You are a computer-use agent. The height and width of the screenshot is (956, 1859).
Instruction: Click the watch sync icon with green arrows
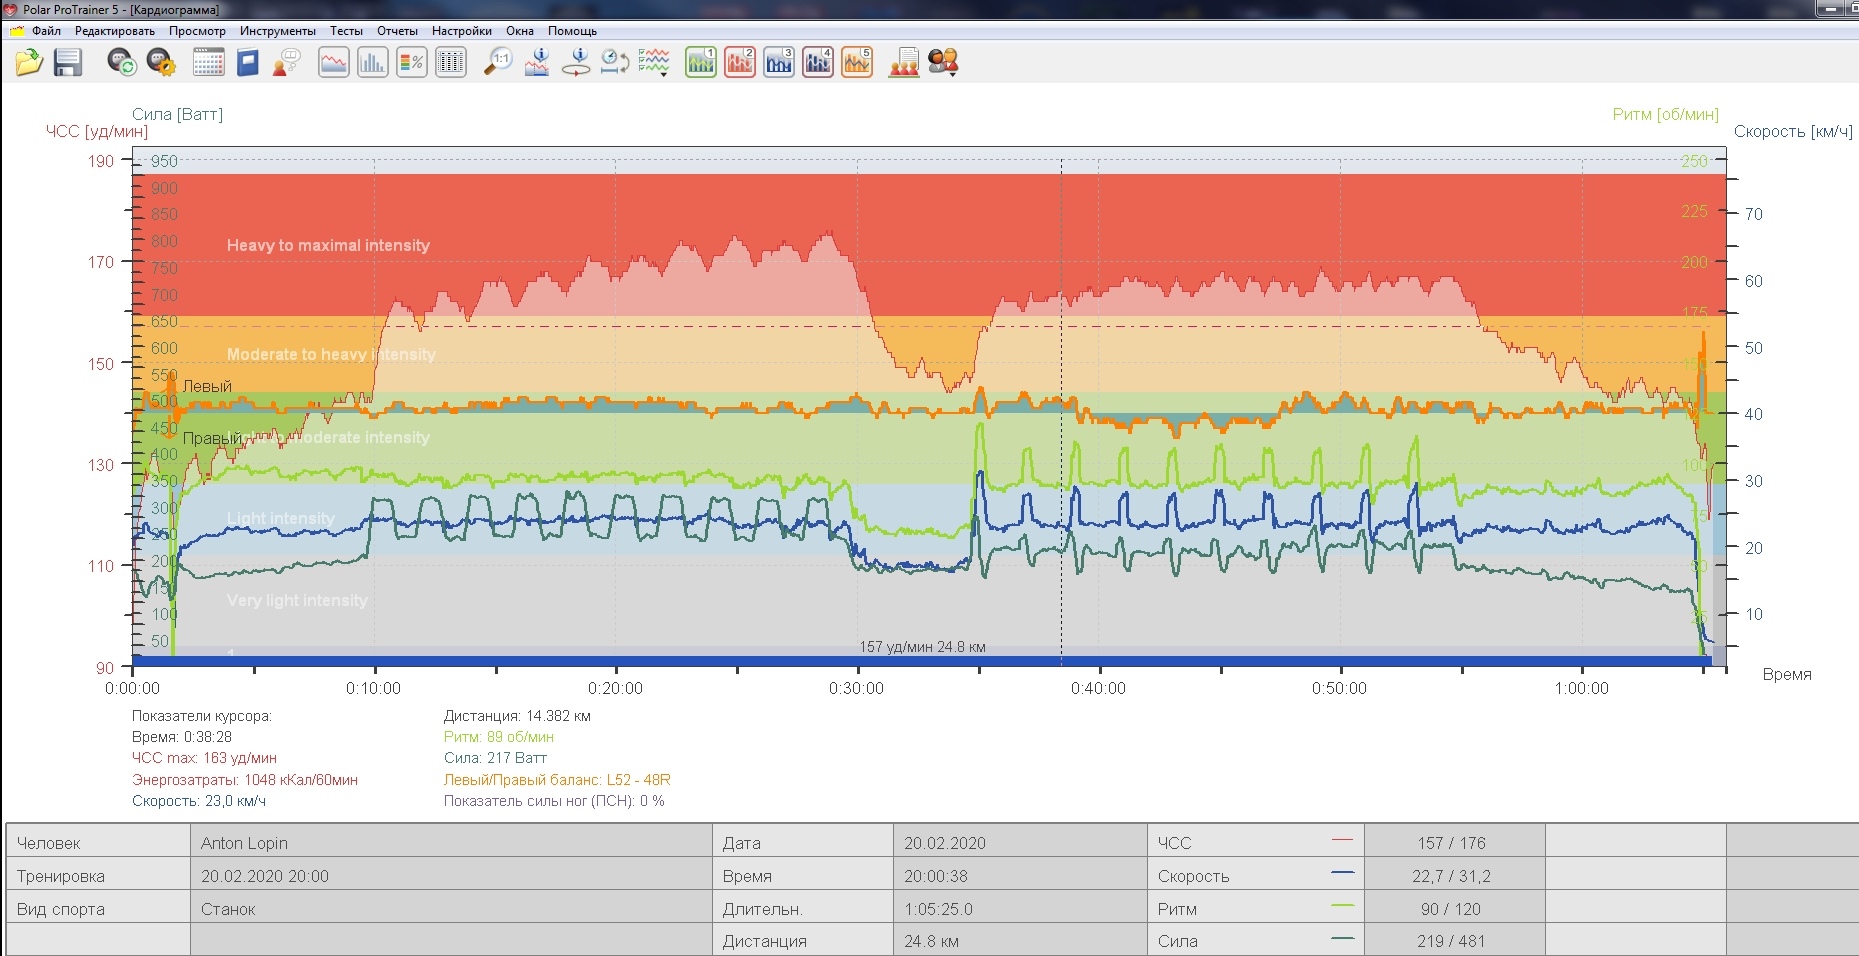122,63
